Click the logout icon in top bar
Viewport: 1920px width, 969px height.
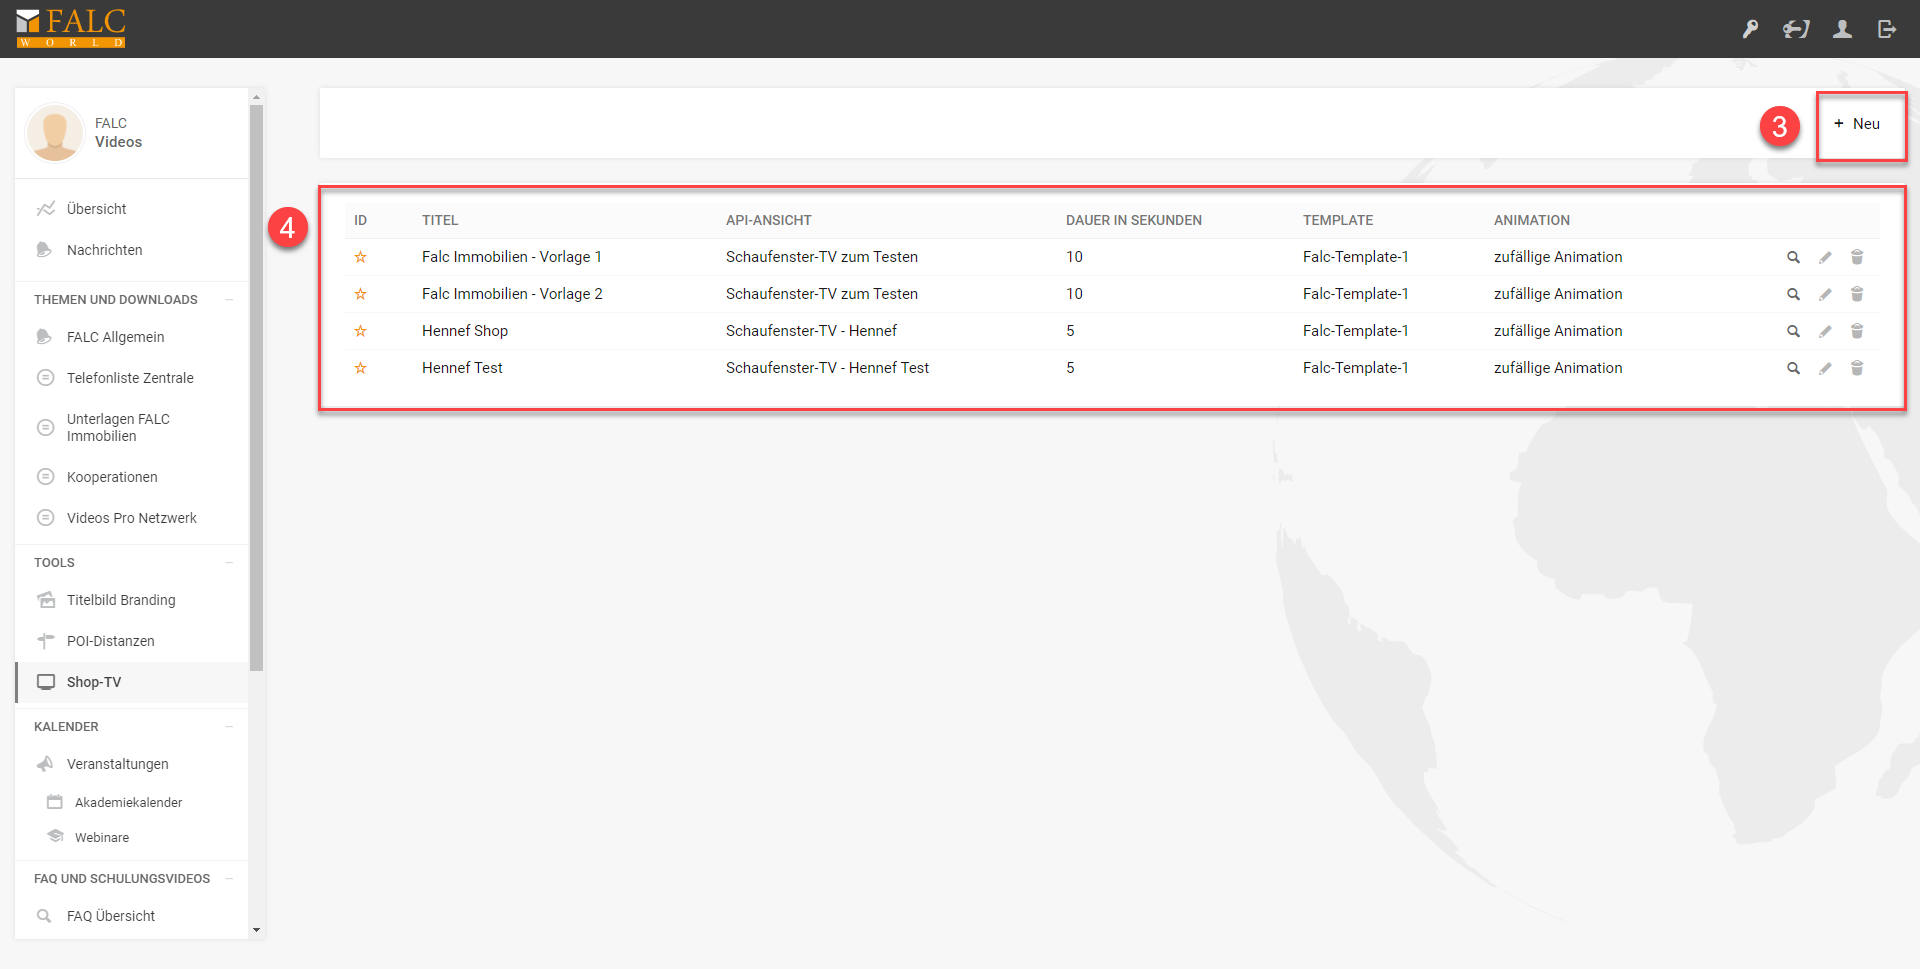pos(1887,29)
